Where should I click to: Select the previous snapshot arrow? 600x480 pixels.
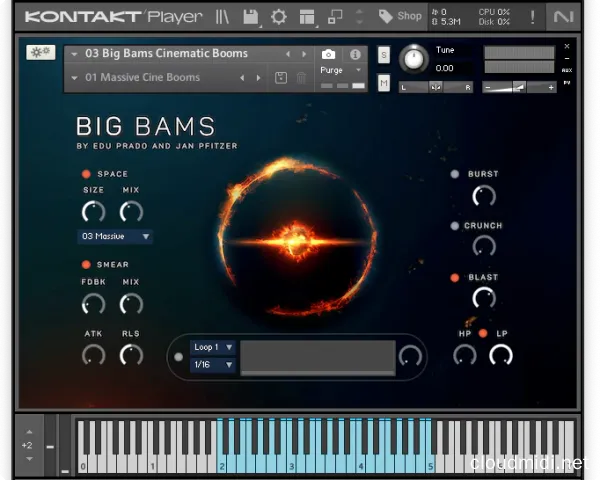242,78
